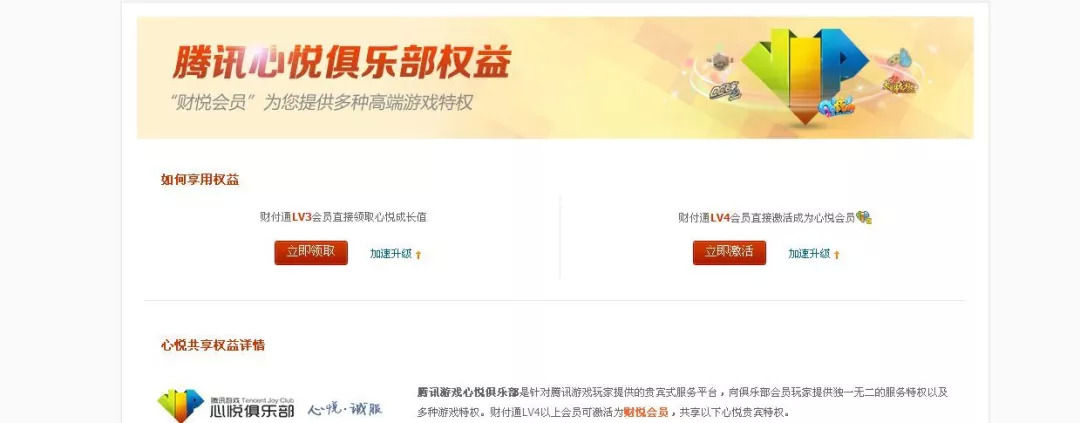
Task: Select the 心悦共享权益详情 section heading
Action: coord(213,345)
